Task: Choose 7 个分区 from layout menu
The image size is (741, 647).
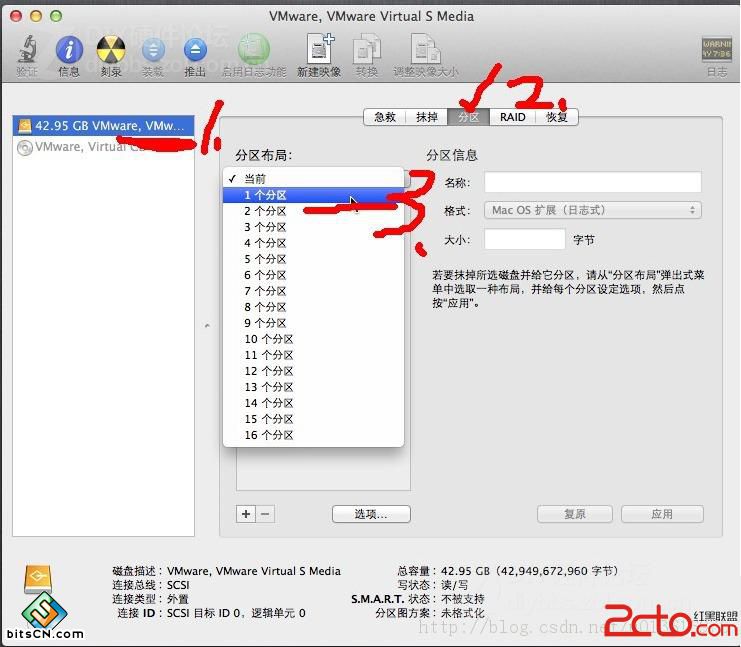Action: click(313, 291)
